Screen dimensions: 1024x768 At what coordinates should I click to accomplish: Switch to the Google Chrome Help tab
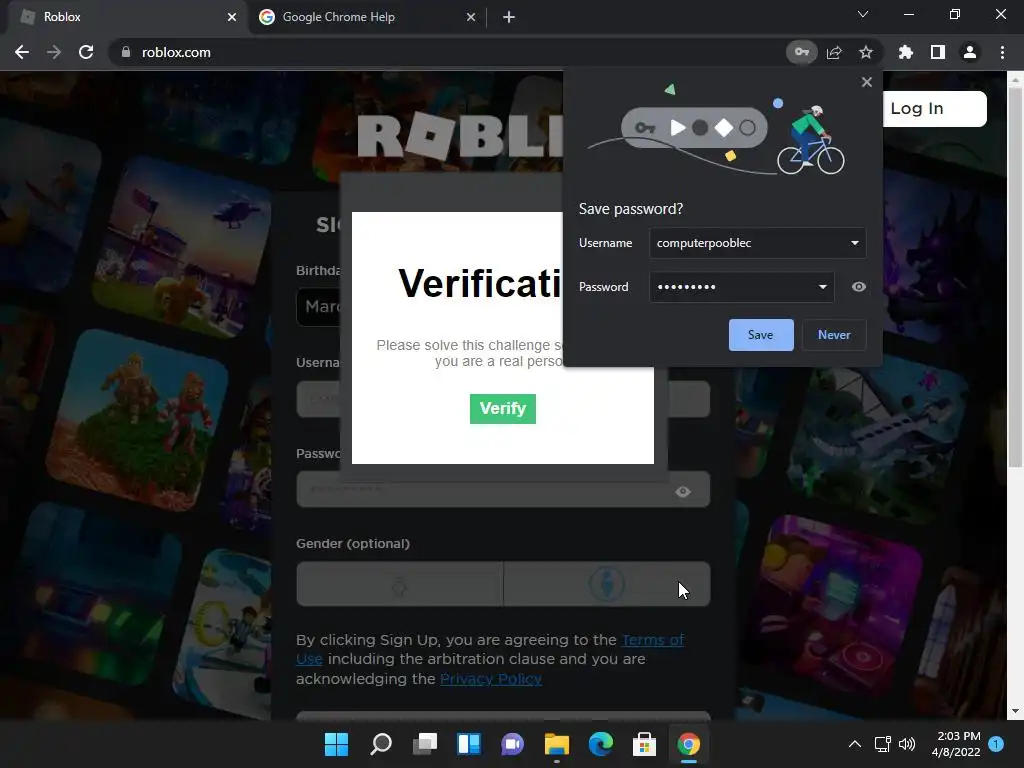point(366,17)
